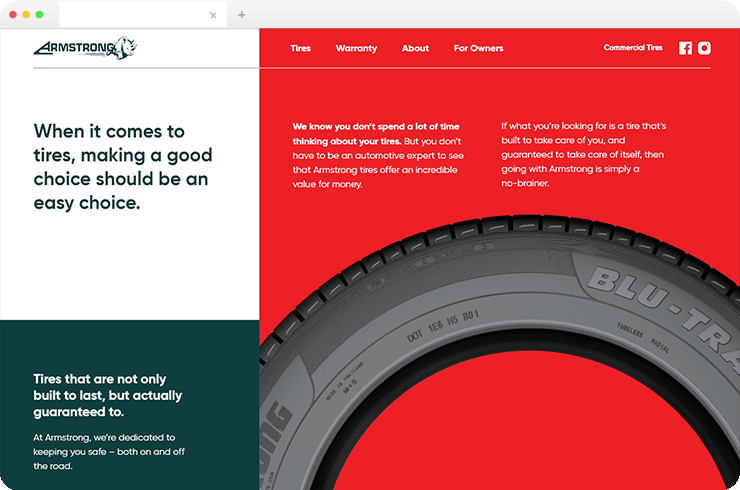Go to the Warranty page

pos(356,48)
